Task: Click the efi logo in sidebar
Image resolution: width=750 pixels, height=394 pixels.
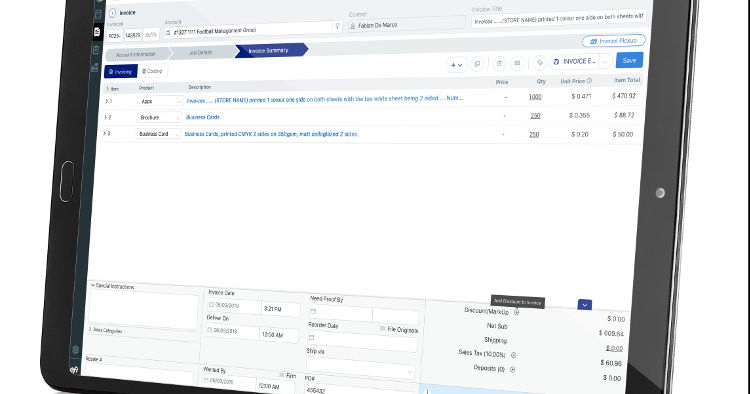Action: (74, 370)
